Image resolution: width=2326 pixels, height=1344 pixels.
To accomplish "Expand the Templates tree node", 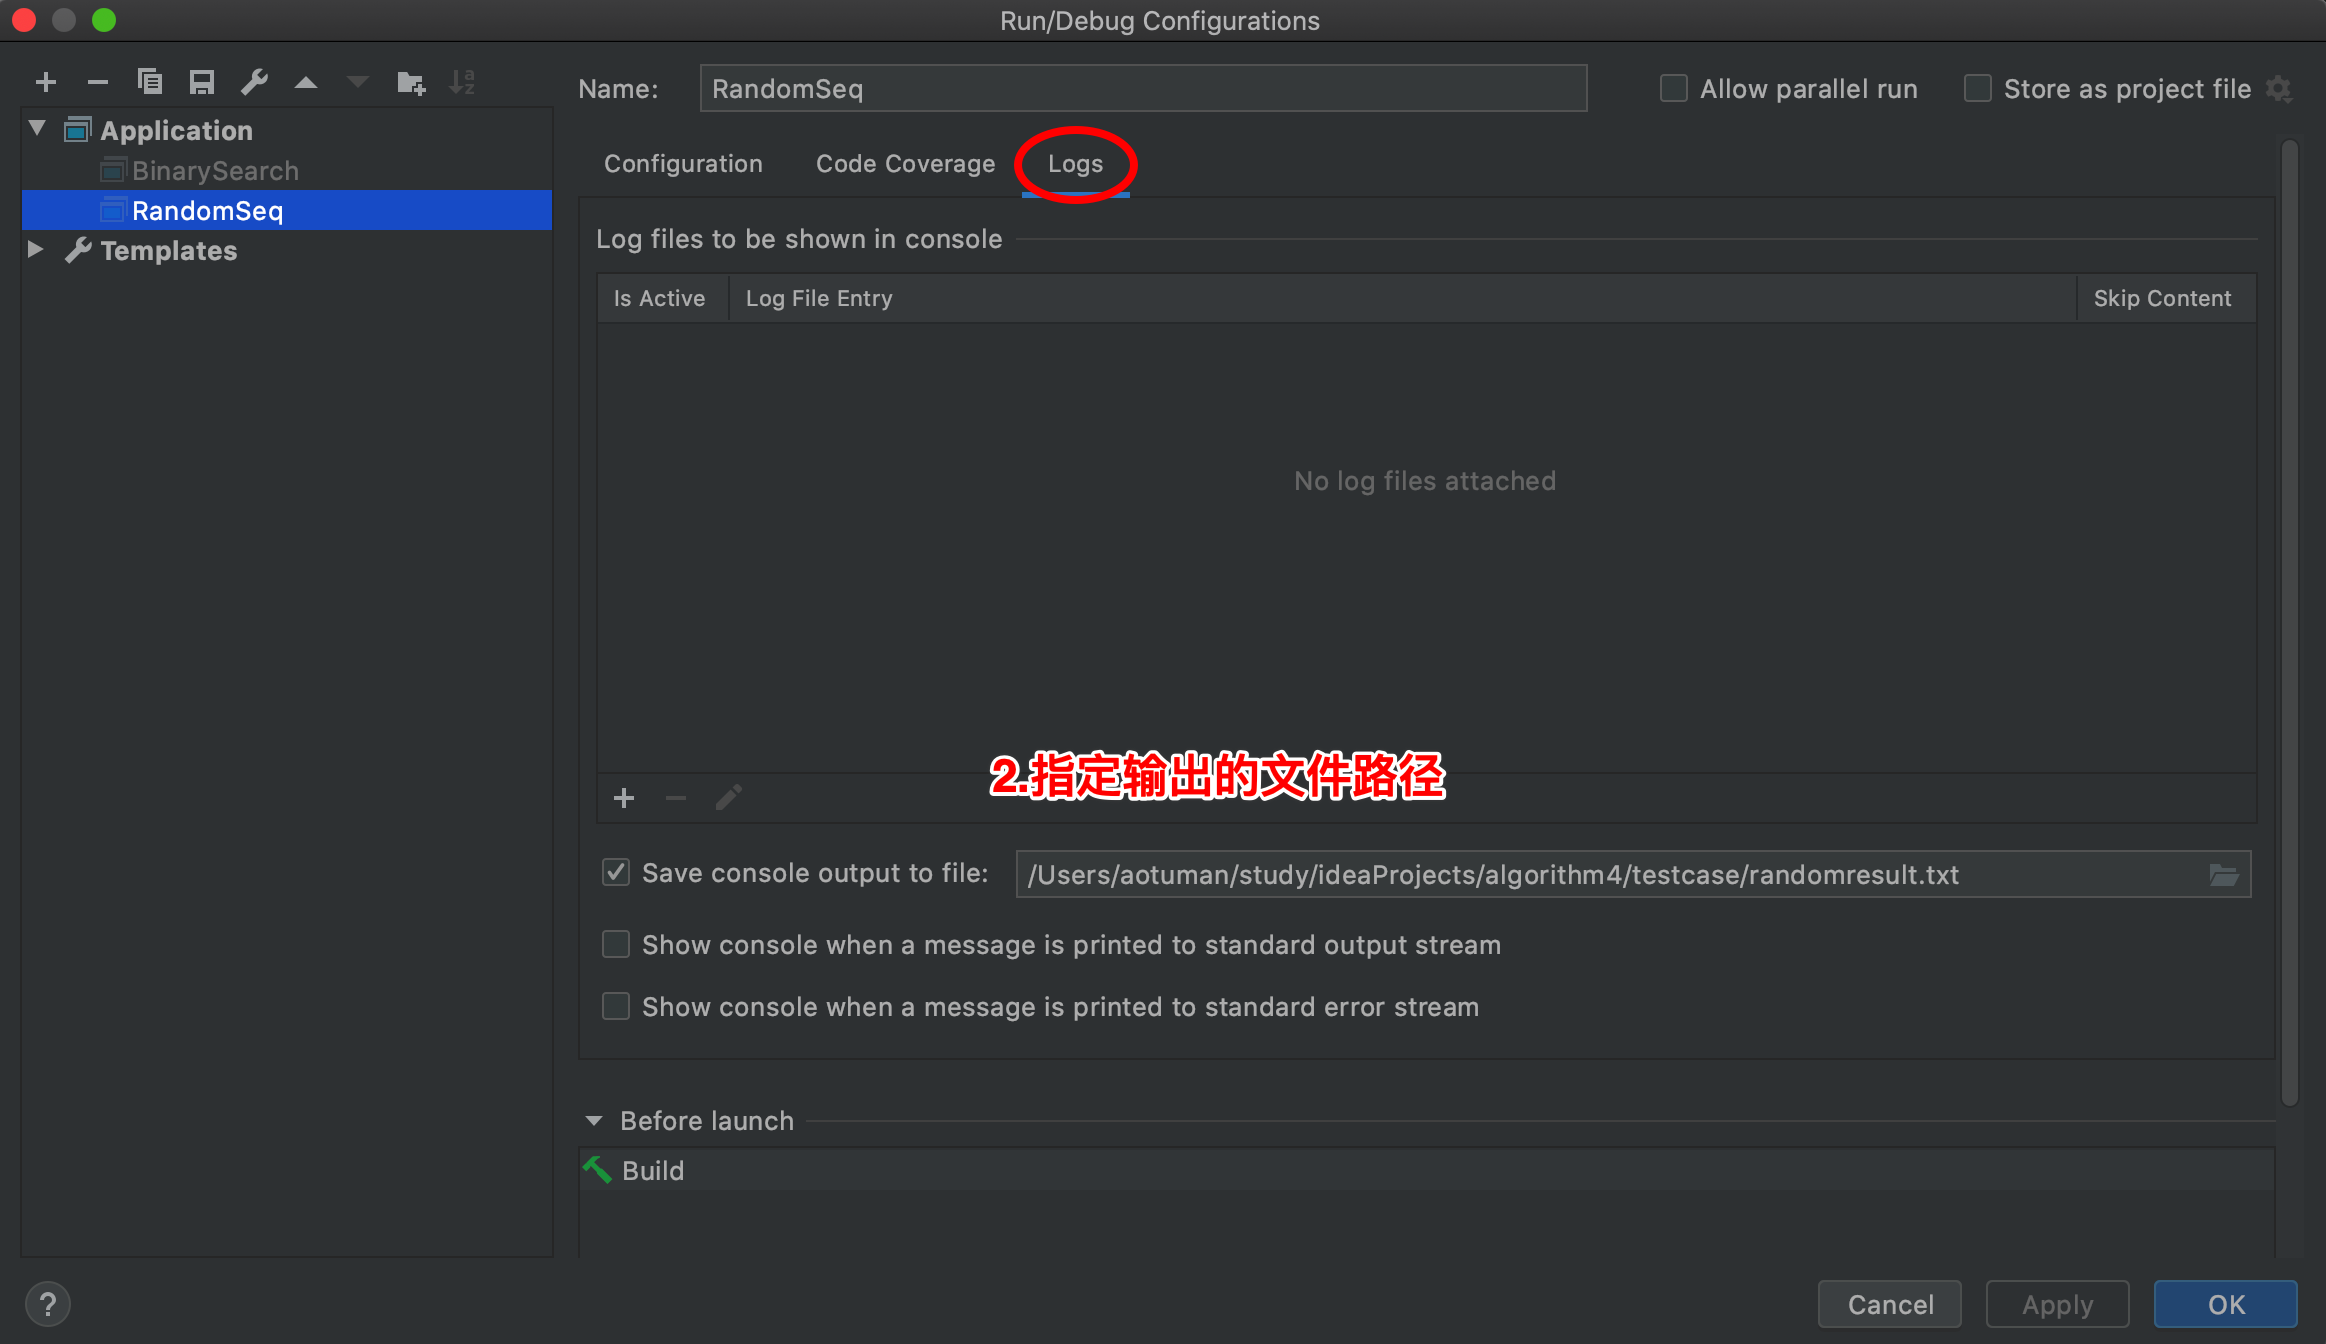I will [x=36, y=249].
